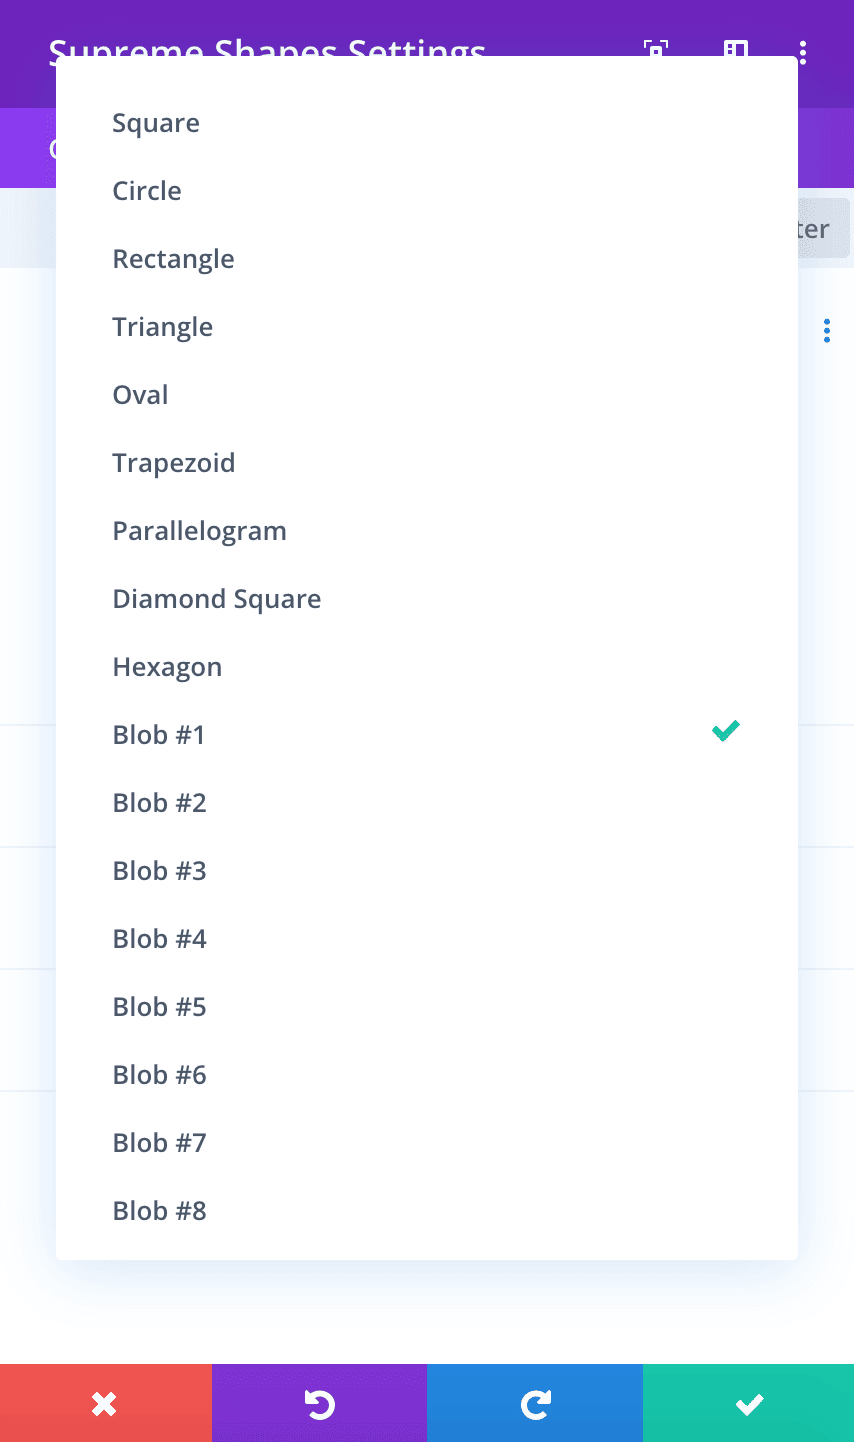The image size is (854, 1442).
Task: Click the red discard changes X icon
Action: [104, 1404]
